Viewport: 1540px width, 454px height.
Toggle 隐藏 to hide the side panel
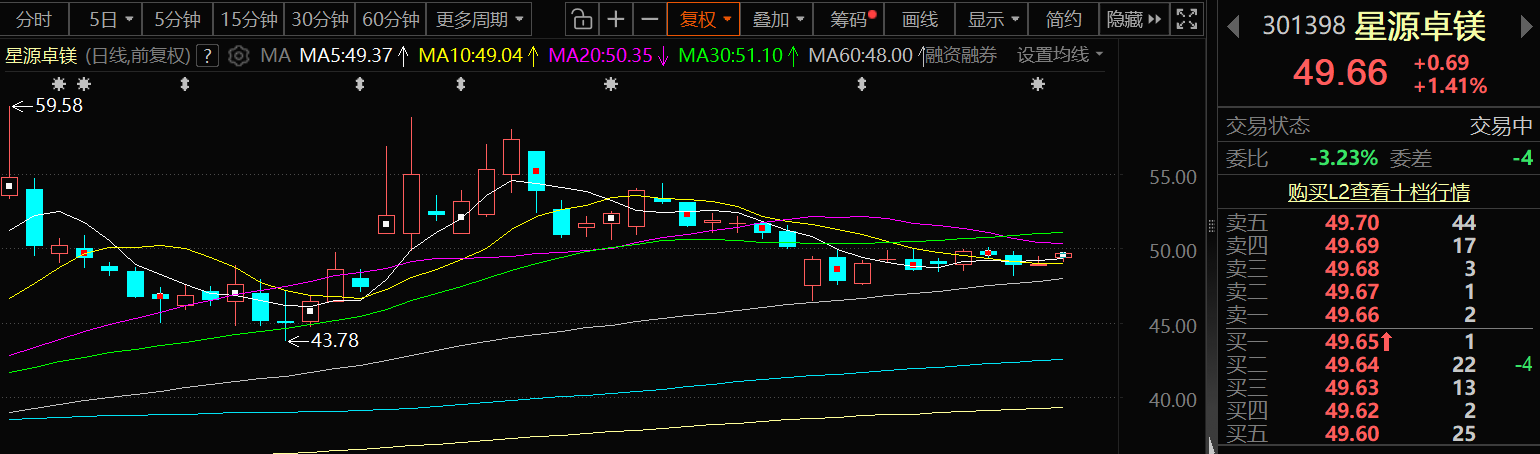(x=1134, y=19)
